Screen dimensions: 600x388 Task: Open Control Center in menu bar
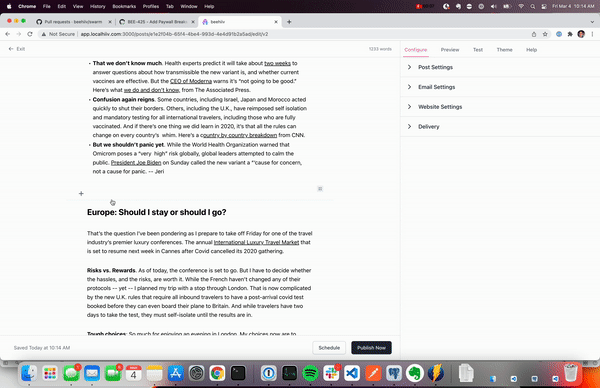point(544,6)
